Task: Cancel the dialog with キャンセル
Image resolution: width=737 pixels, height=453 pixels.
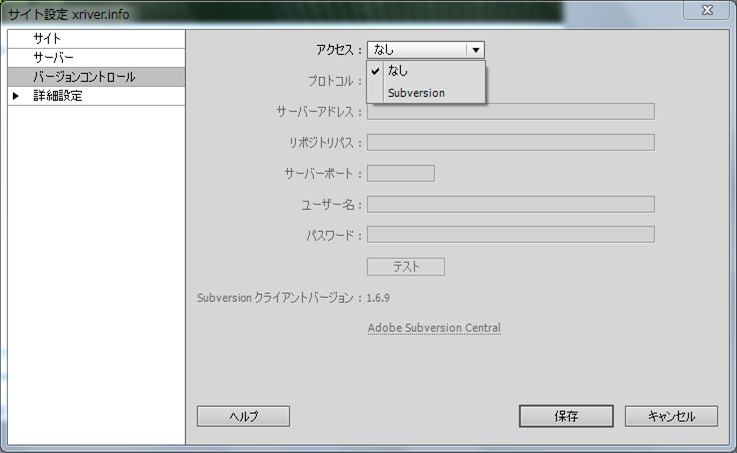Action: click(671, 416)
